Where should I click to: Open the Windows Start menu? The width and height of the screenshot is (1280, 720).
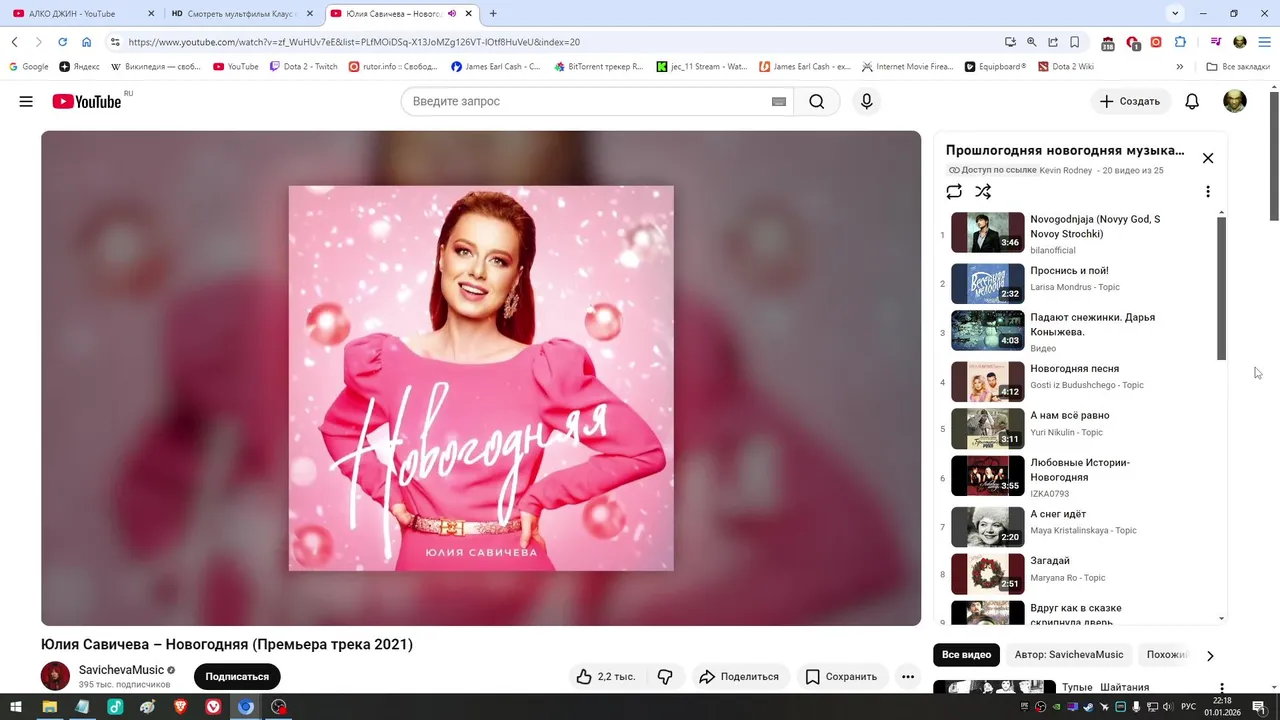point(16,707)
